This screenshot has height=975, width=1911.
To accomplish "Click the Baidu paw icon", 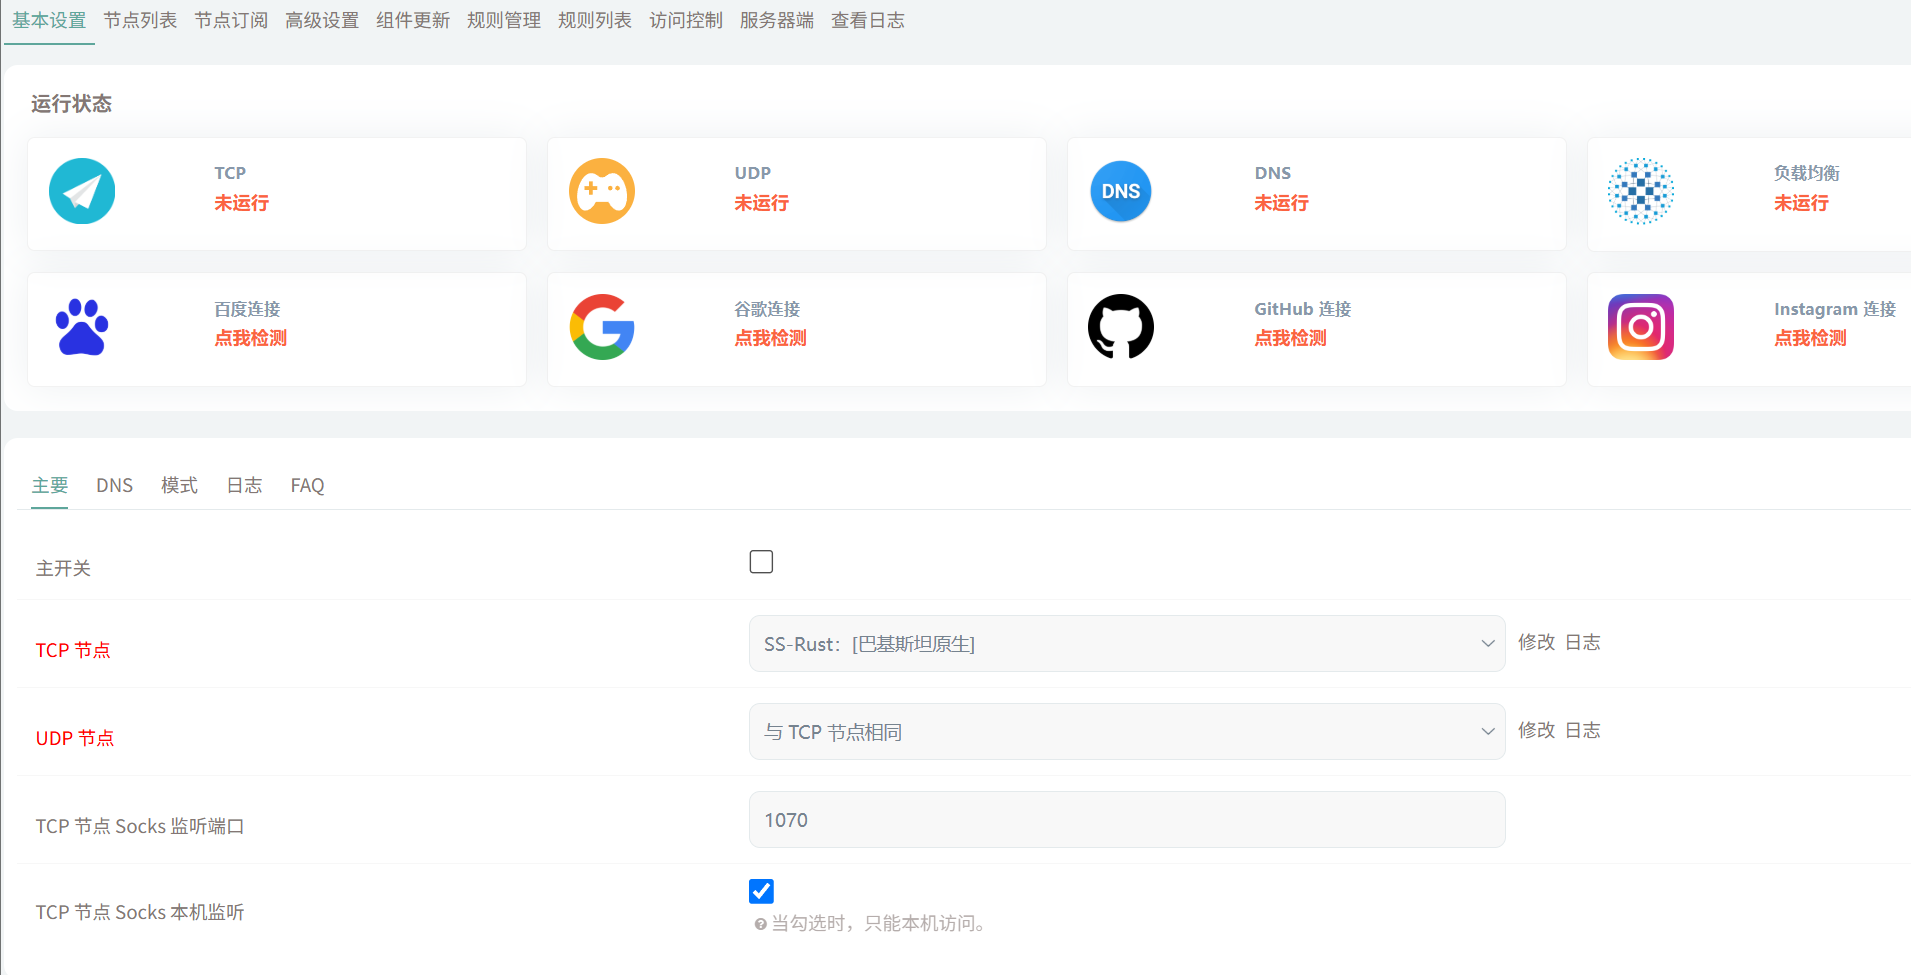I will click(x=82, y=327).
